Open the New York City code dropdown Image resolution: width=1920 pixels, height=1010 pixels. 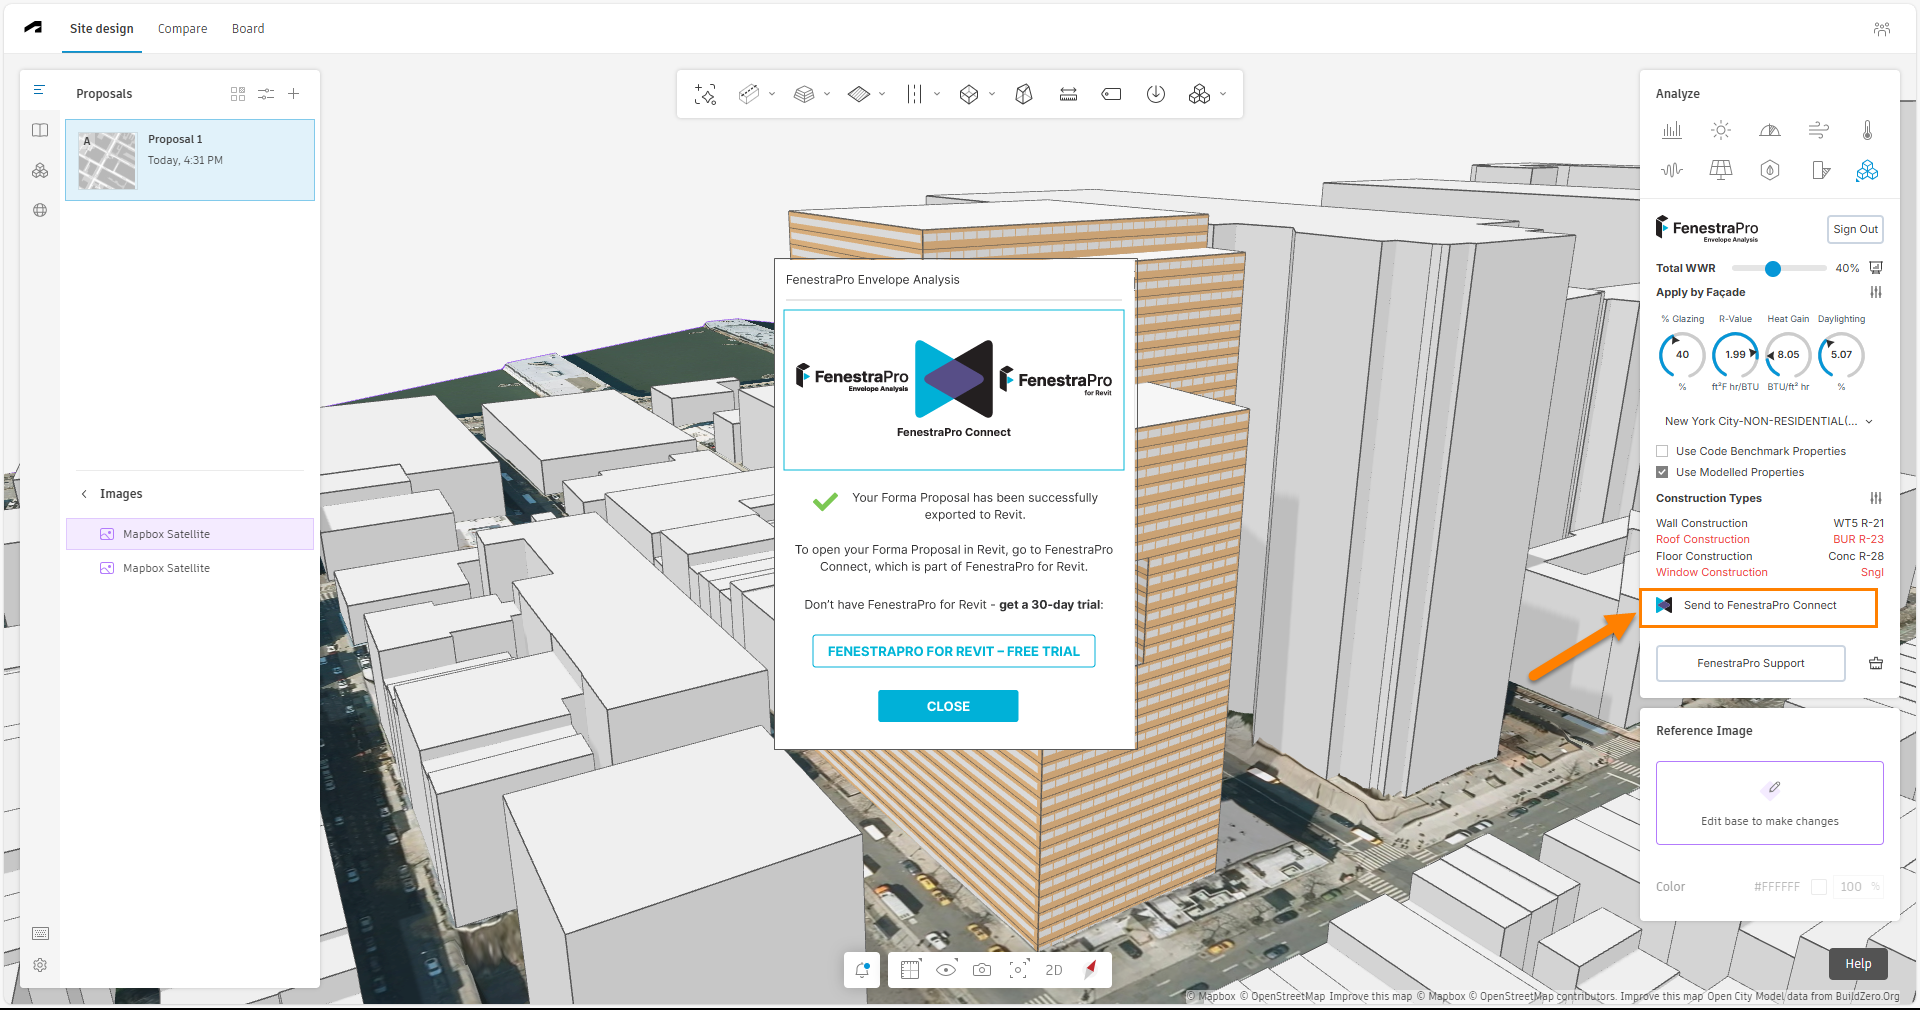tap(1768, 421)
